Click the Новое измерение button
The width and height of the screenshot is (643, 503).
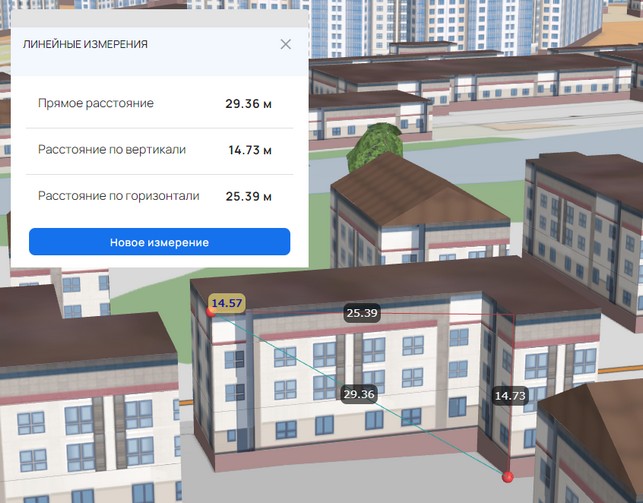[159, 243]
